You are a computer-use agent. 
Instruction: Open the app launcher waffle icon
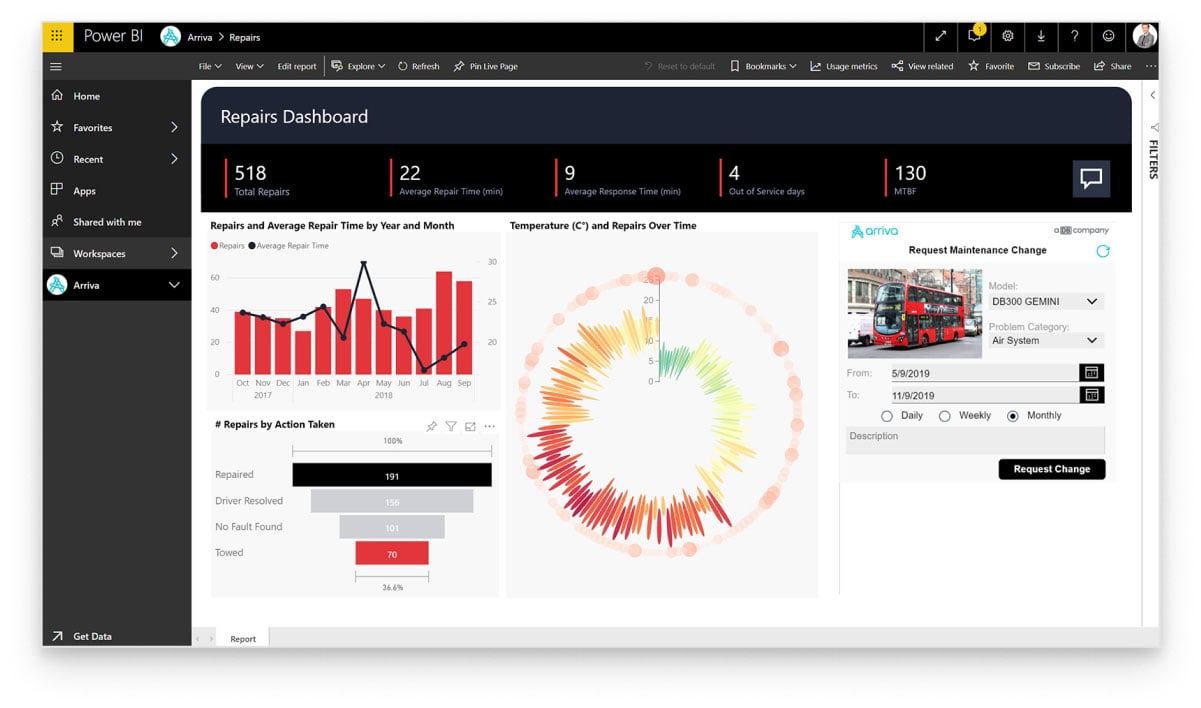[x=57, y=37]
